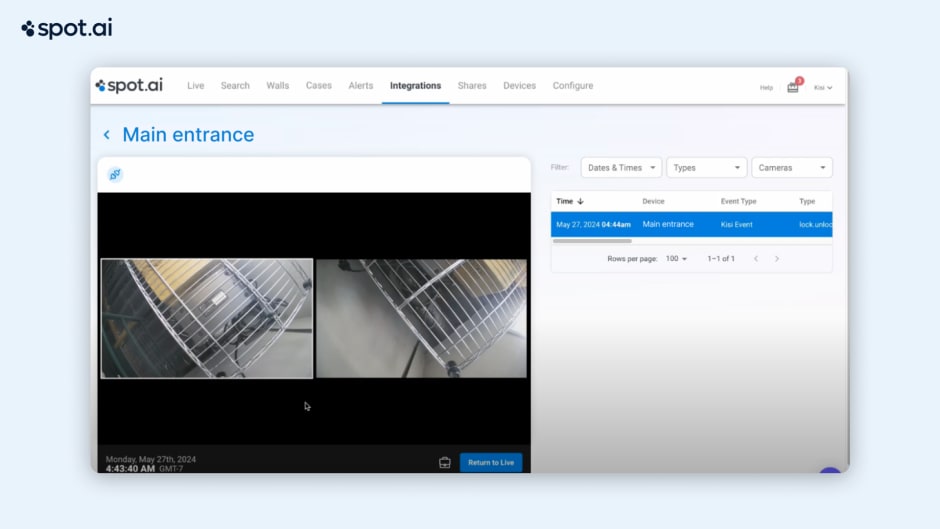Viewport: 940px width, 529px height.
Task: Open the Walls tab
Action: (278, 86)
